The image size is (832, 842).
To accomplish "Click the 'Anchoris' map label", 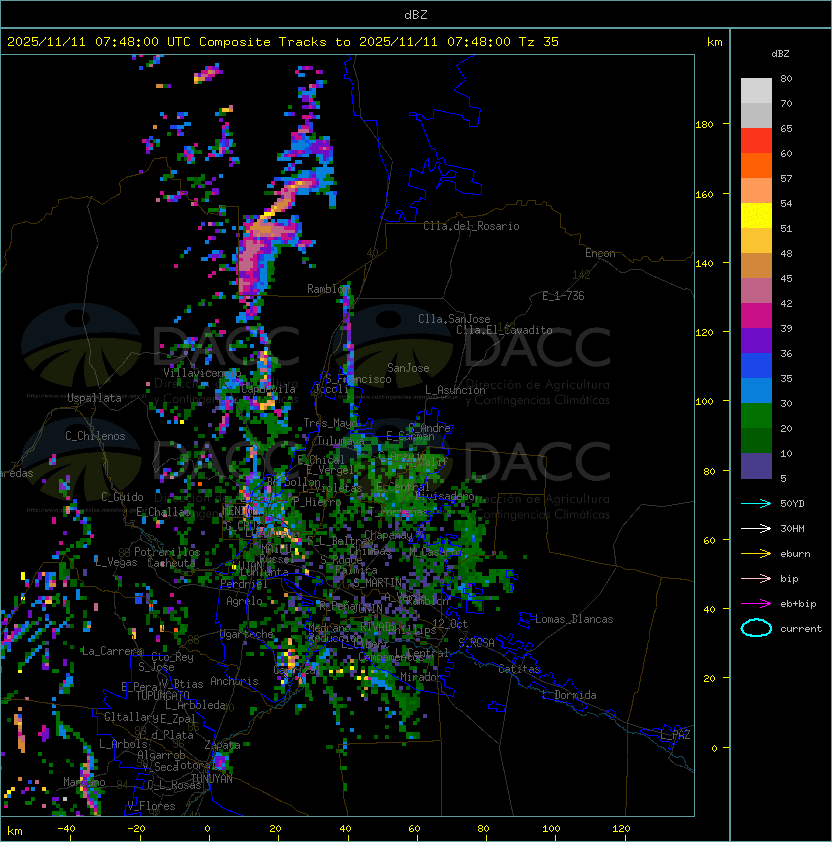I will click(x=234, y=681).
